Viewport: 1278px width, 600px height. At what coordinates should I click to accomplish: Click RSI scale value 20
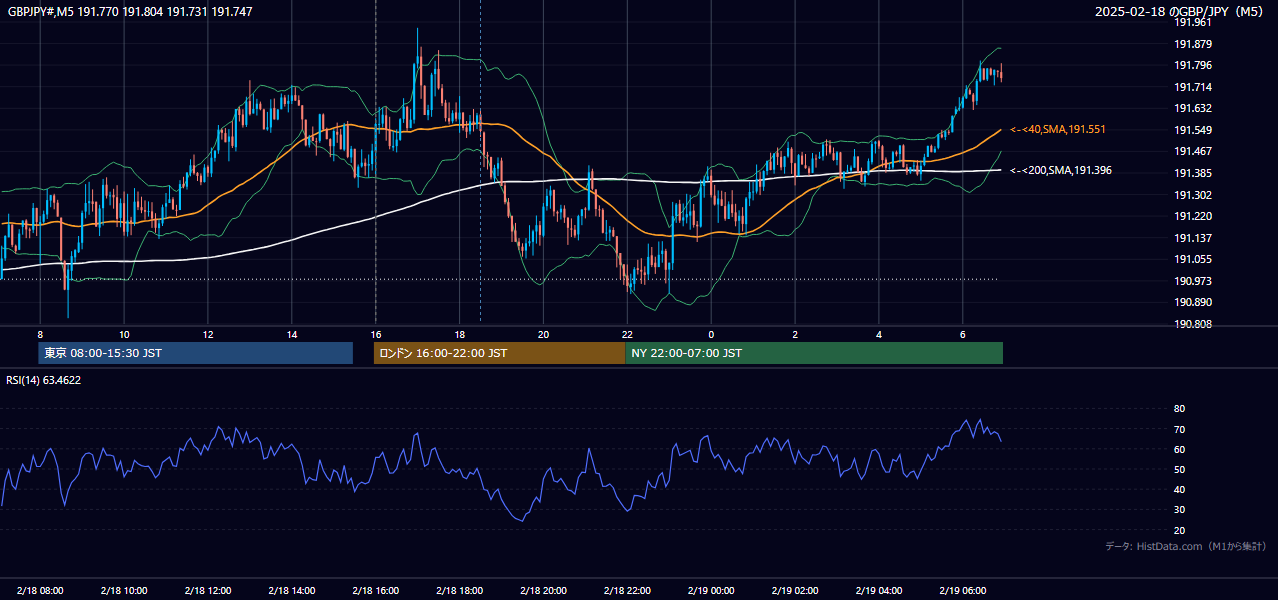tap(1179, 530)
